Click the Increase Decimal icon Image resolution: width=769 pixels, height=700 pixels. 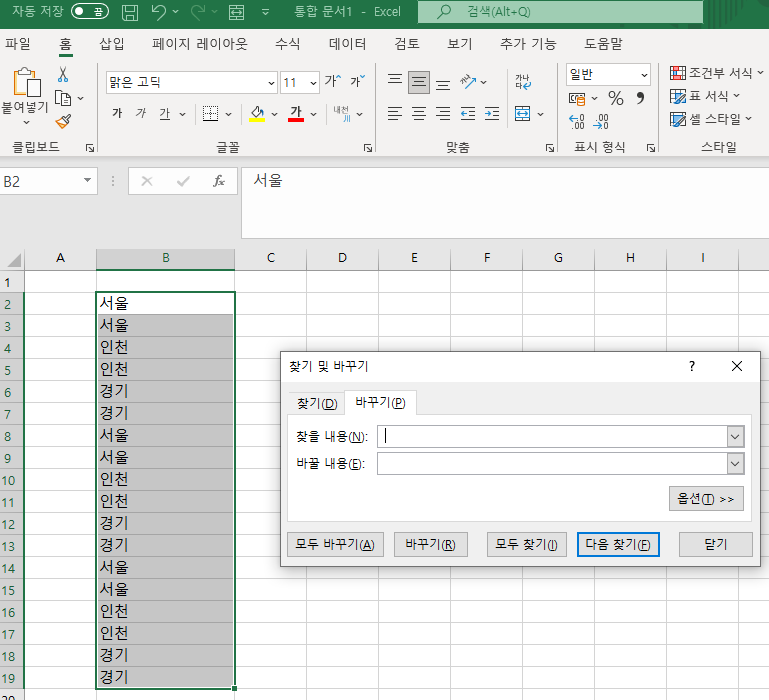tap(577, 121)
